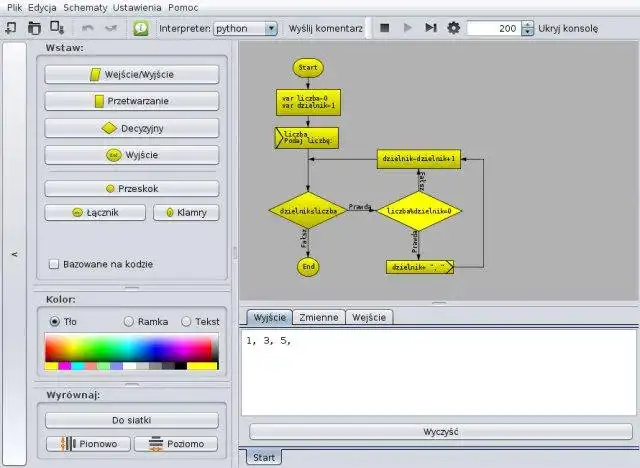
Task: Enable Bazowane na kodzie checkbox
Action: [x=53, y=264]
